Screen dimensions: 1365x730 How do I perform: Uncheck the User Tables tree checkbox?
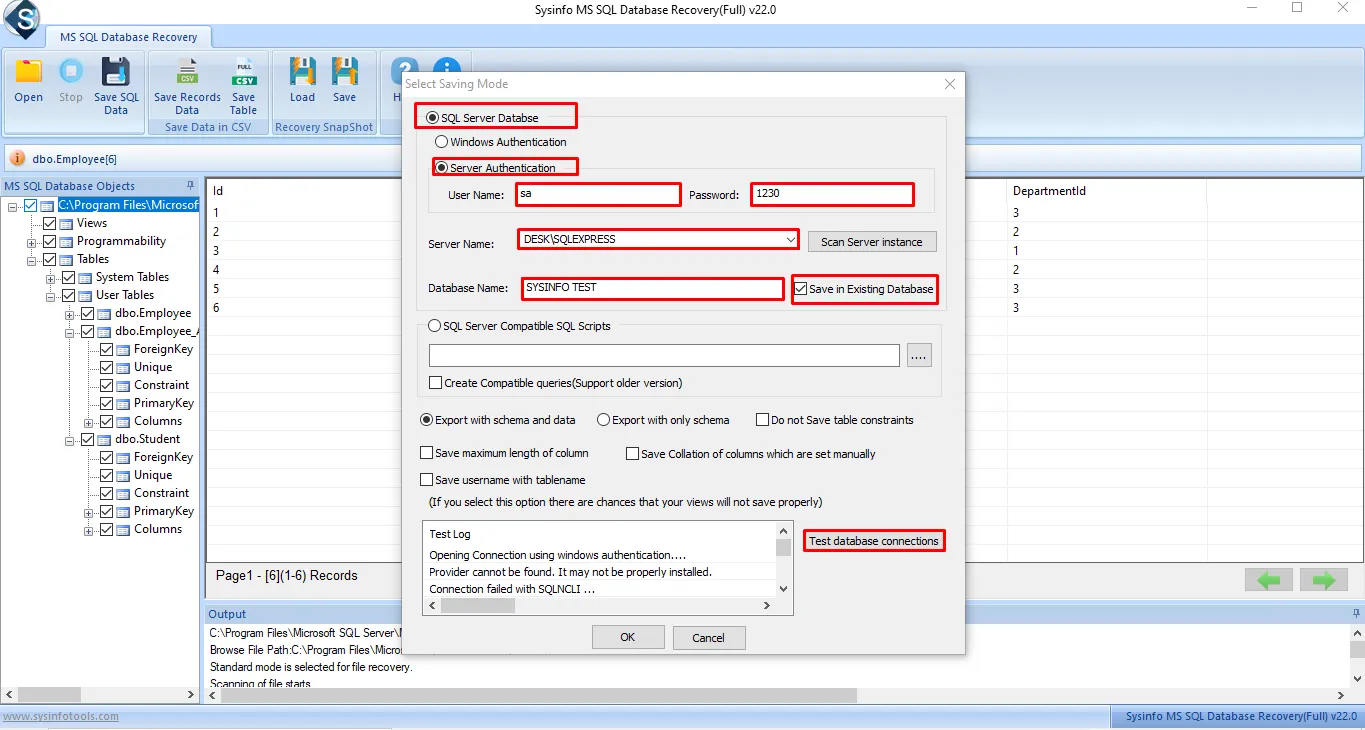(x=68, y=295)
